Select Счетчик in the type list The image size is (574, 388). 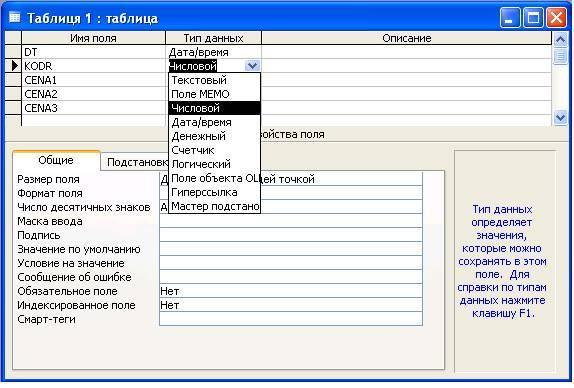215,150
